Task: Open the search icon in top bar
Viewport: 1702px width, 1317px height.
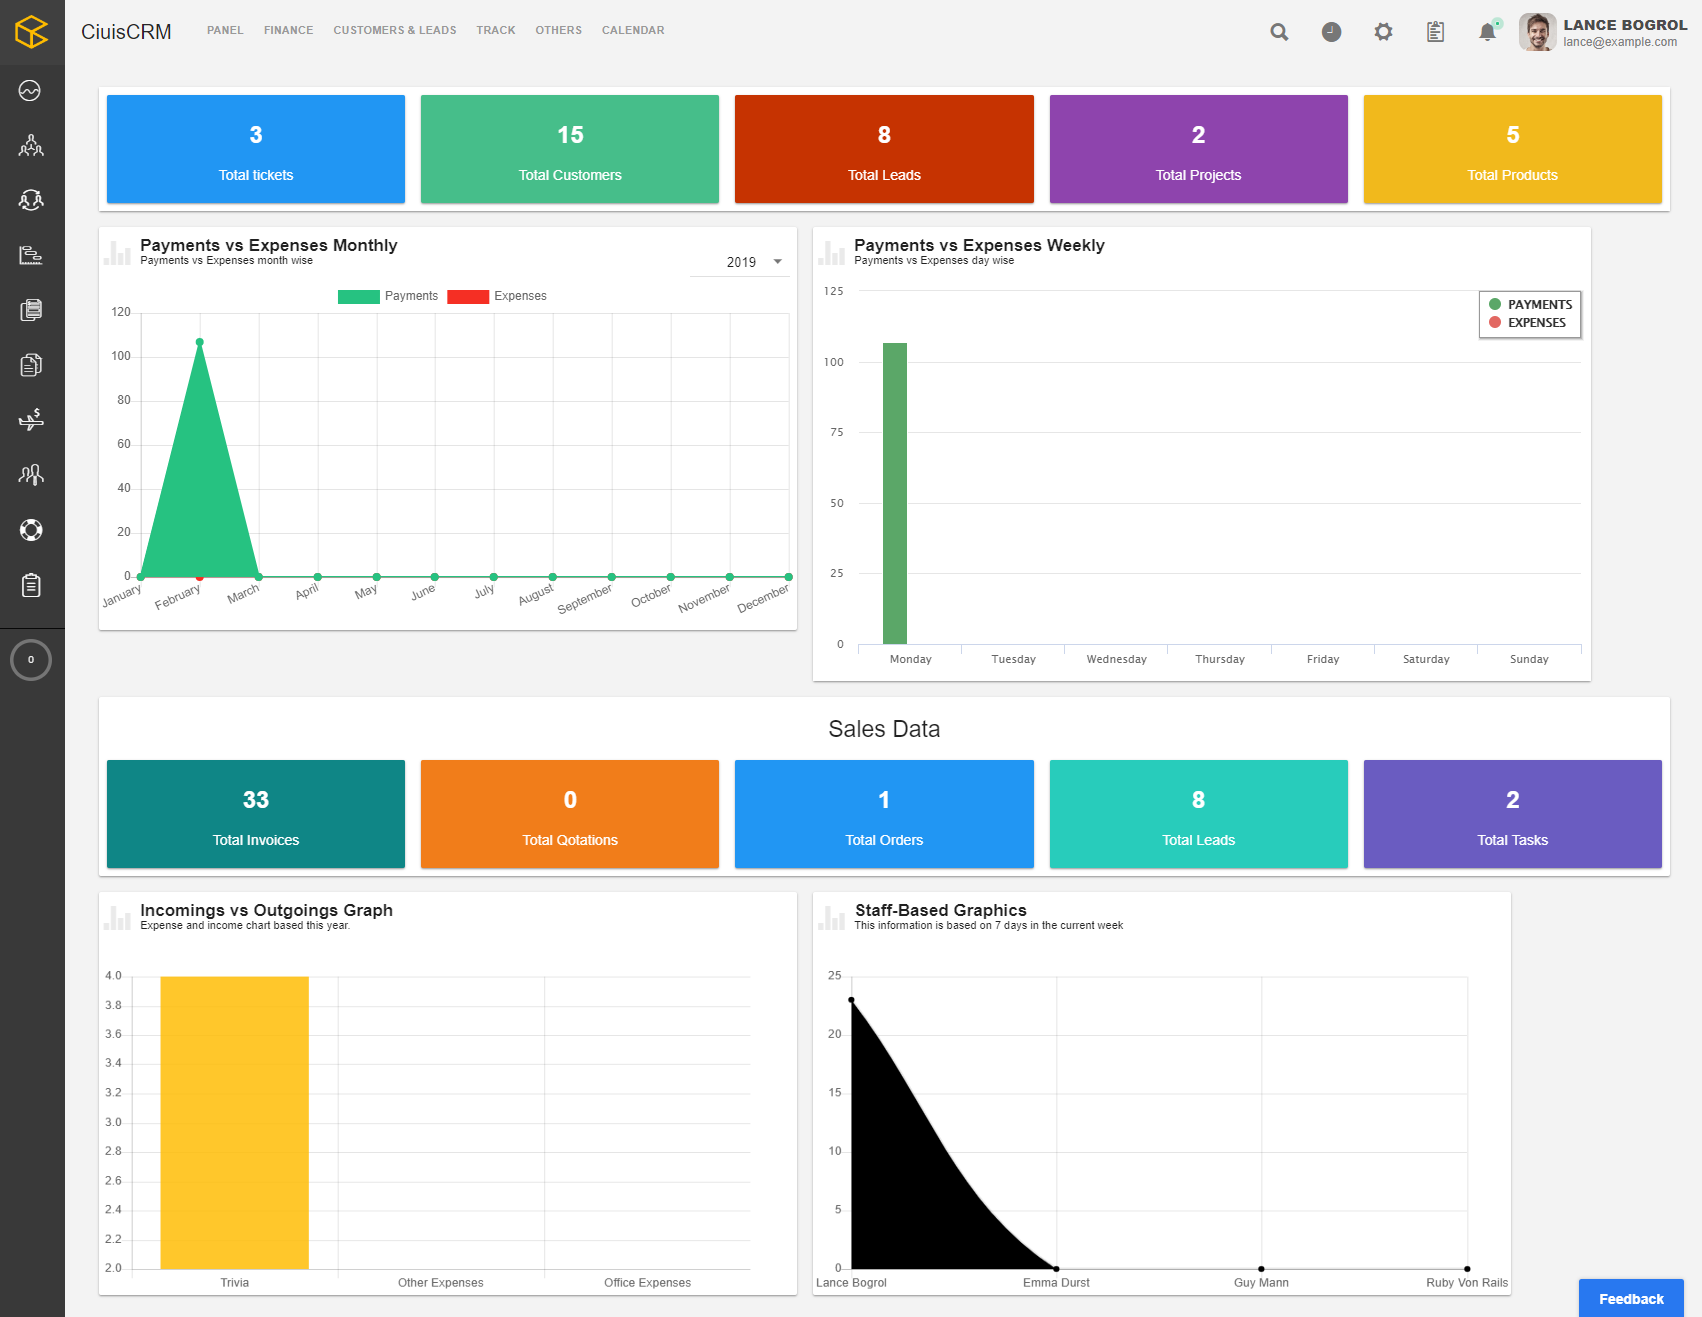Action: 1279,31
